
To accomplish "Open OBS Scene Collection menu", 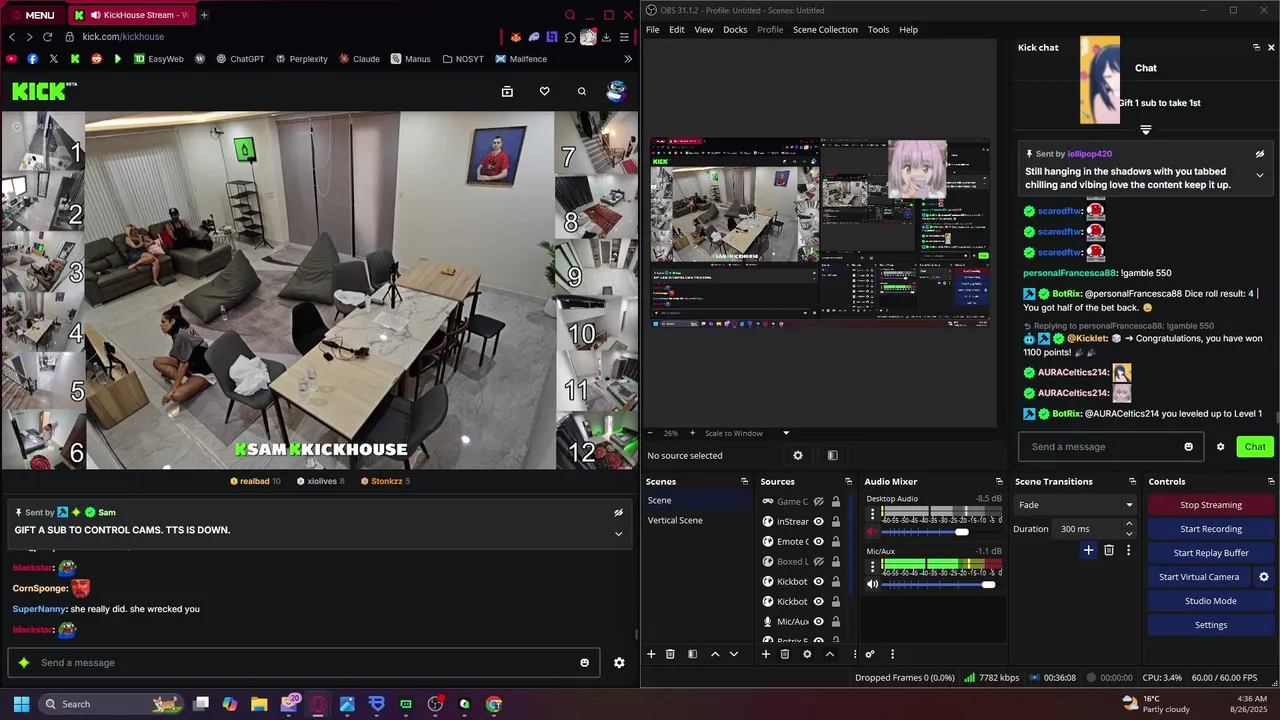I will (825, 30).
